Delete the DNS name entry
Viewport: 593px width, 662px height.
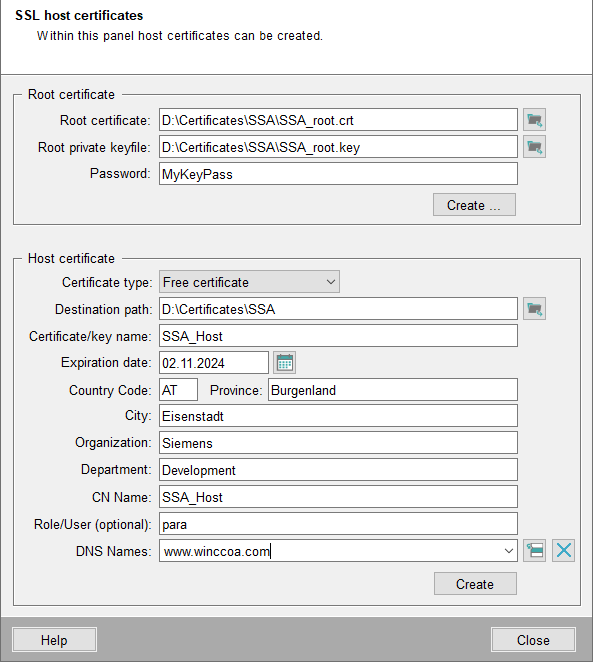coord(563,551)
